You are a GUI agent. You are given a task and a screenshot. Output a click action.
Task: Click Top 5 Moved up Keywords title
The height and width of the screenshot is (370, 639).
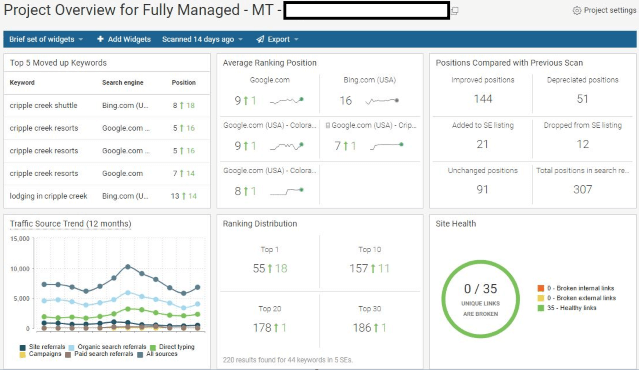pos(58,63)
